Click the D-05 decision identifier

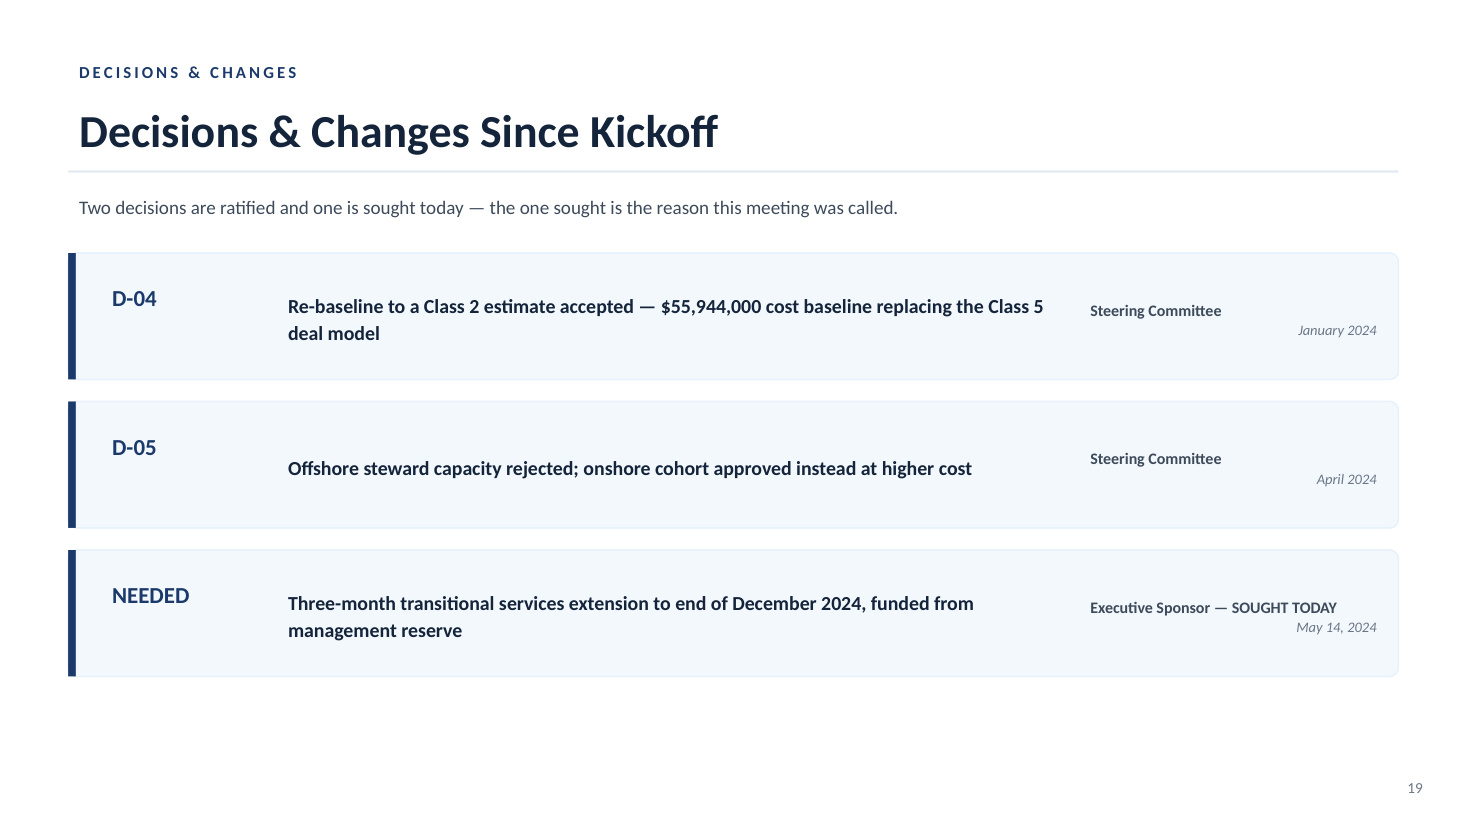point(134,448)
